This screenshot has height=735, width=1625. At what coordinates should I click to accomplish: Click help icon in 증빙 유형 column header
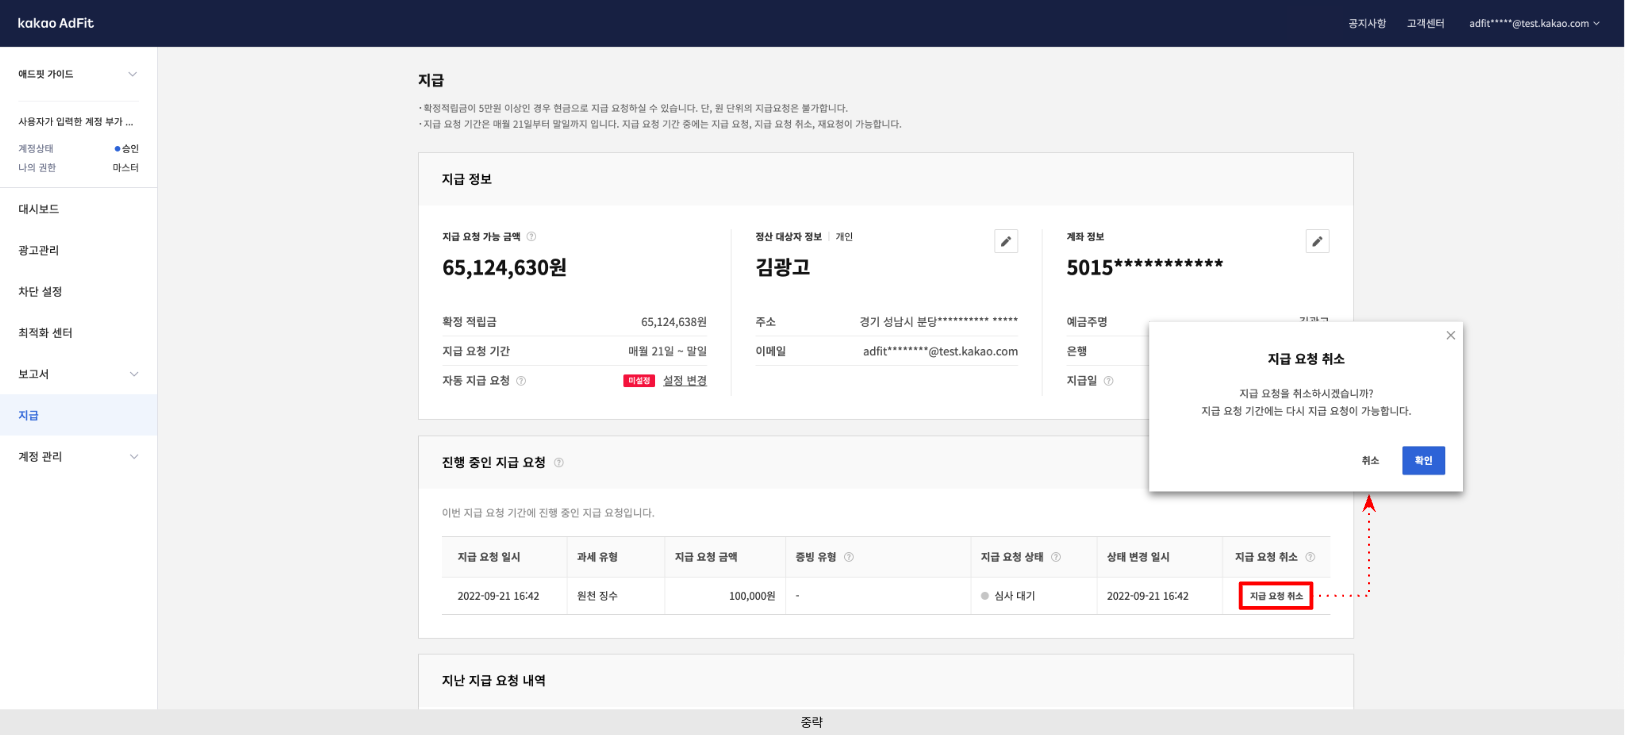tap(849, 557)
